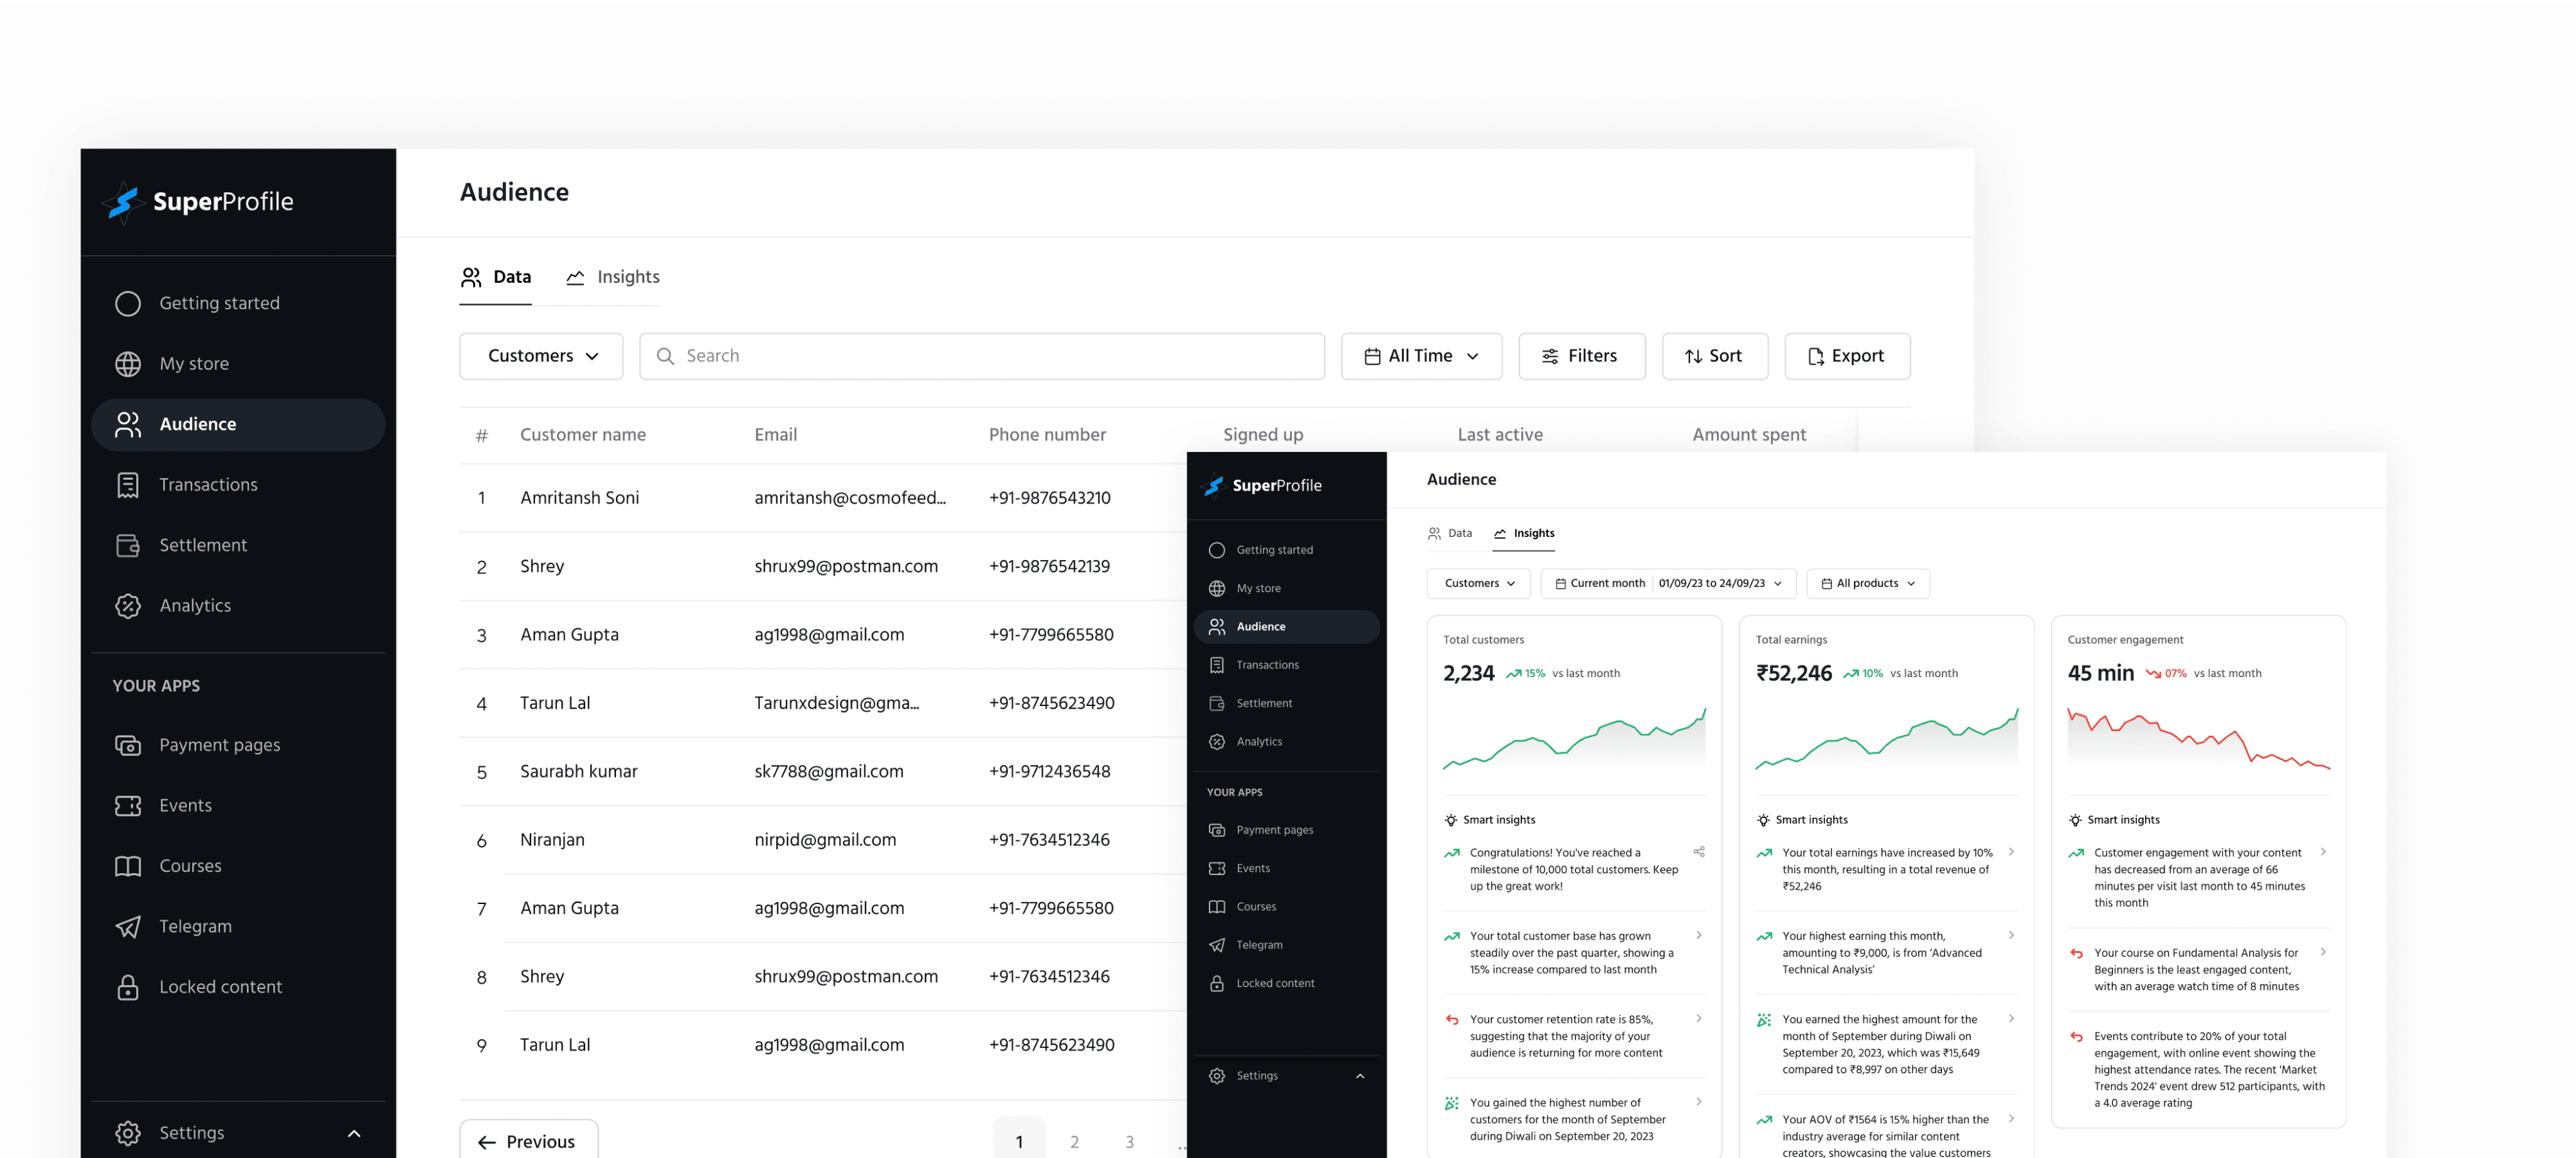2576x1158 pixels.
Task: Select the Payment pages app icon
Action: [128, 745]
